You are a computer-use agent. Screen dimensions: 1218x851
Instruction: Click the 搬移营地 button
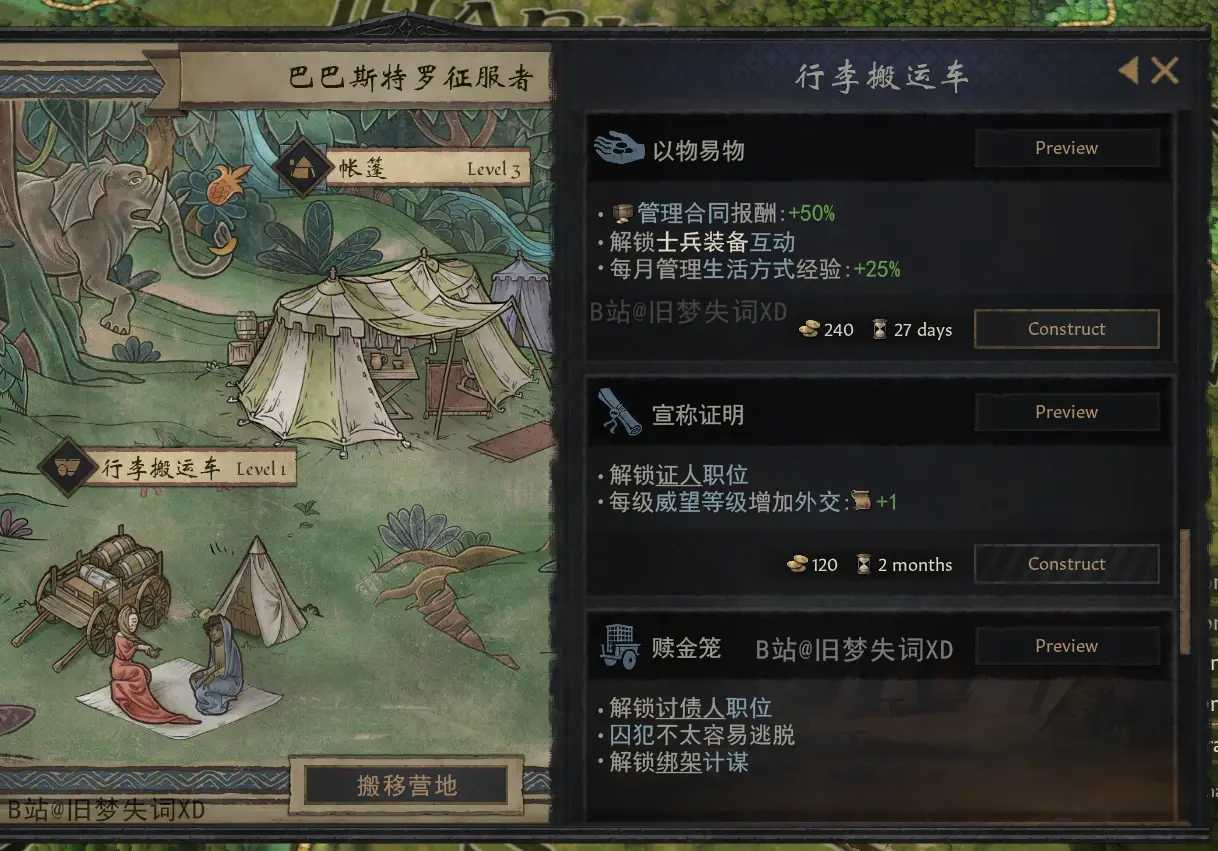click(x=407, y=786)
